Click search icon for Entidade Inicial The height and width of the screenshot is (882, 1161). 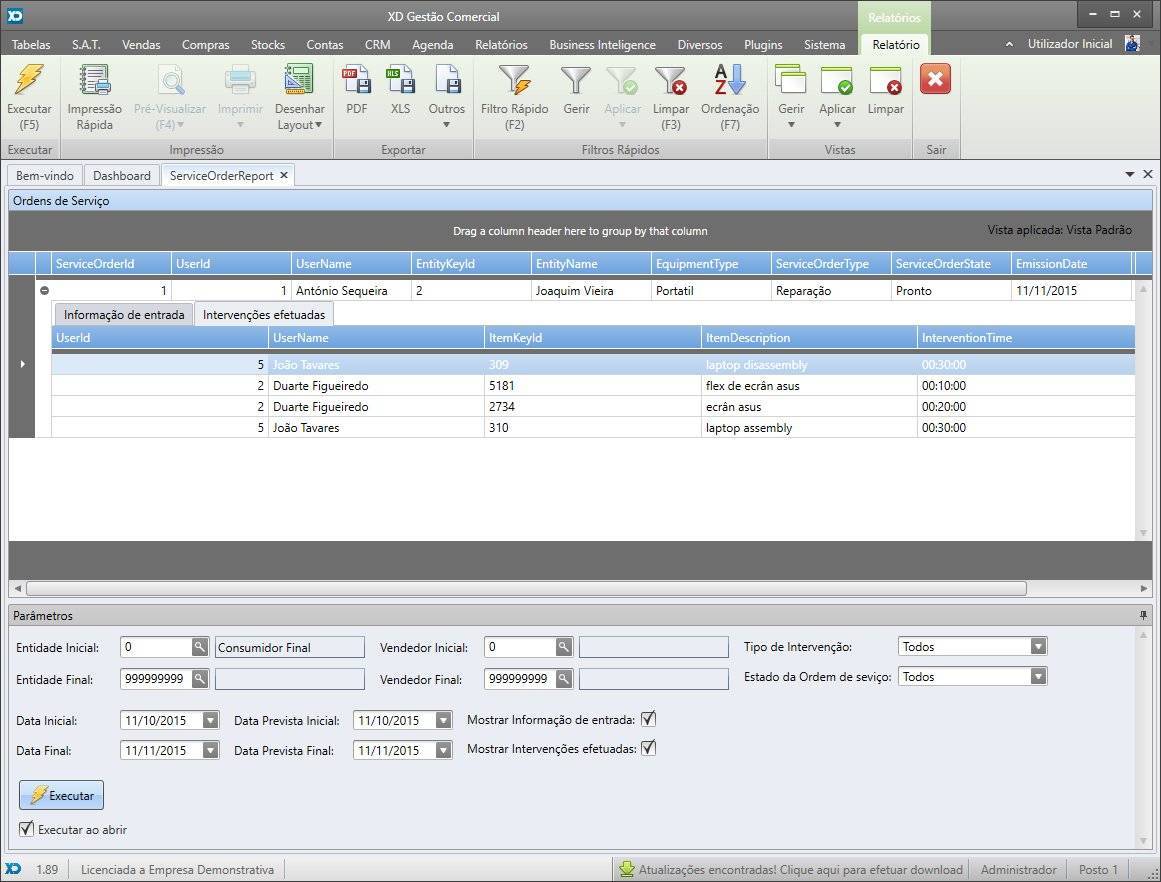(200, 647)
